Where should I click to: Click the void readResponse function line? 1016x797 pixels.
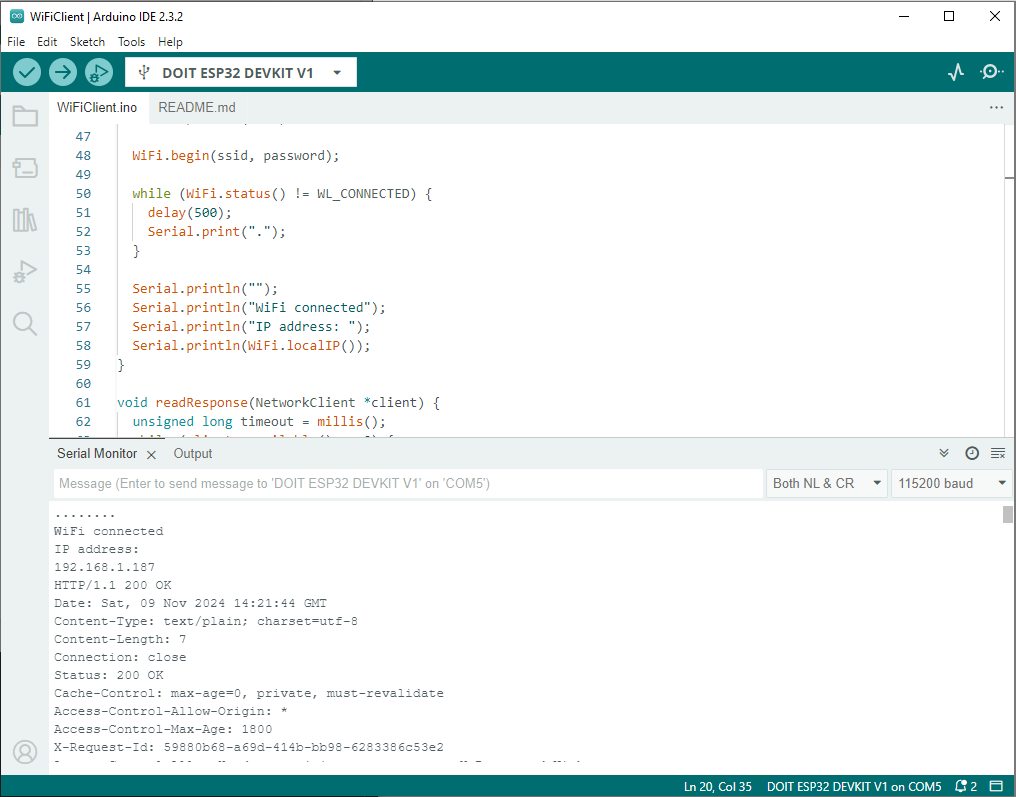coord(279,402)
